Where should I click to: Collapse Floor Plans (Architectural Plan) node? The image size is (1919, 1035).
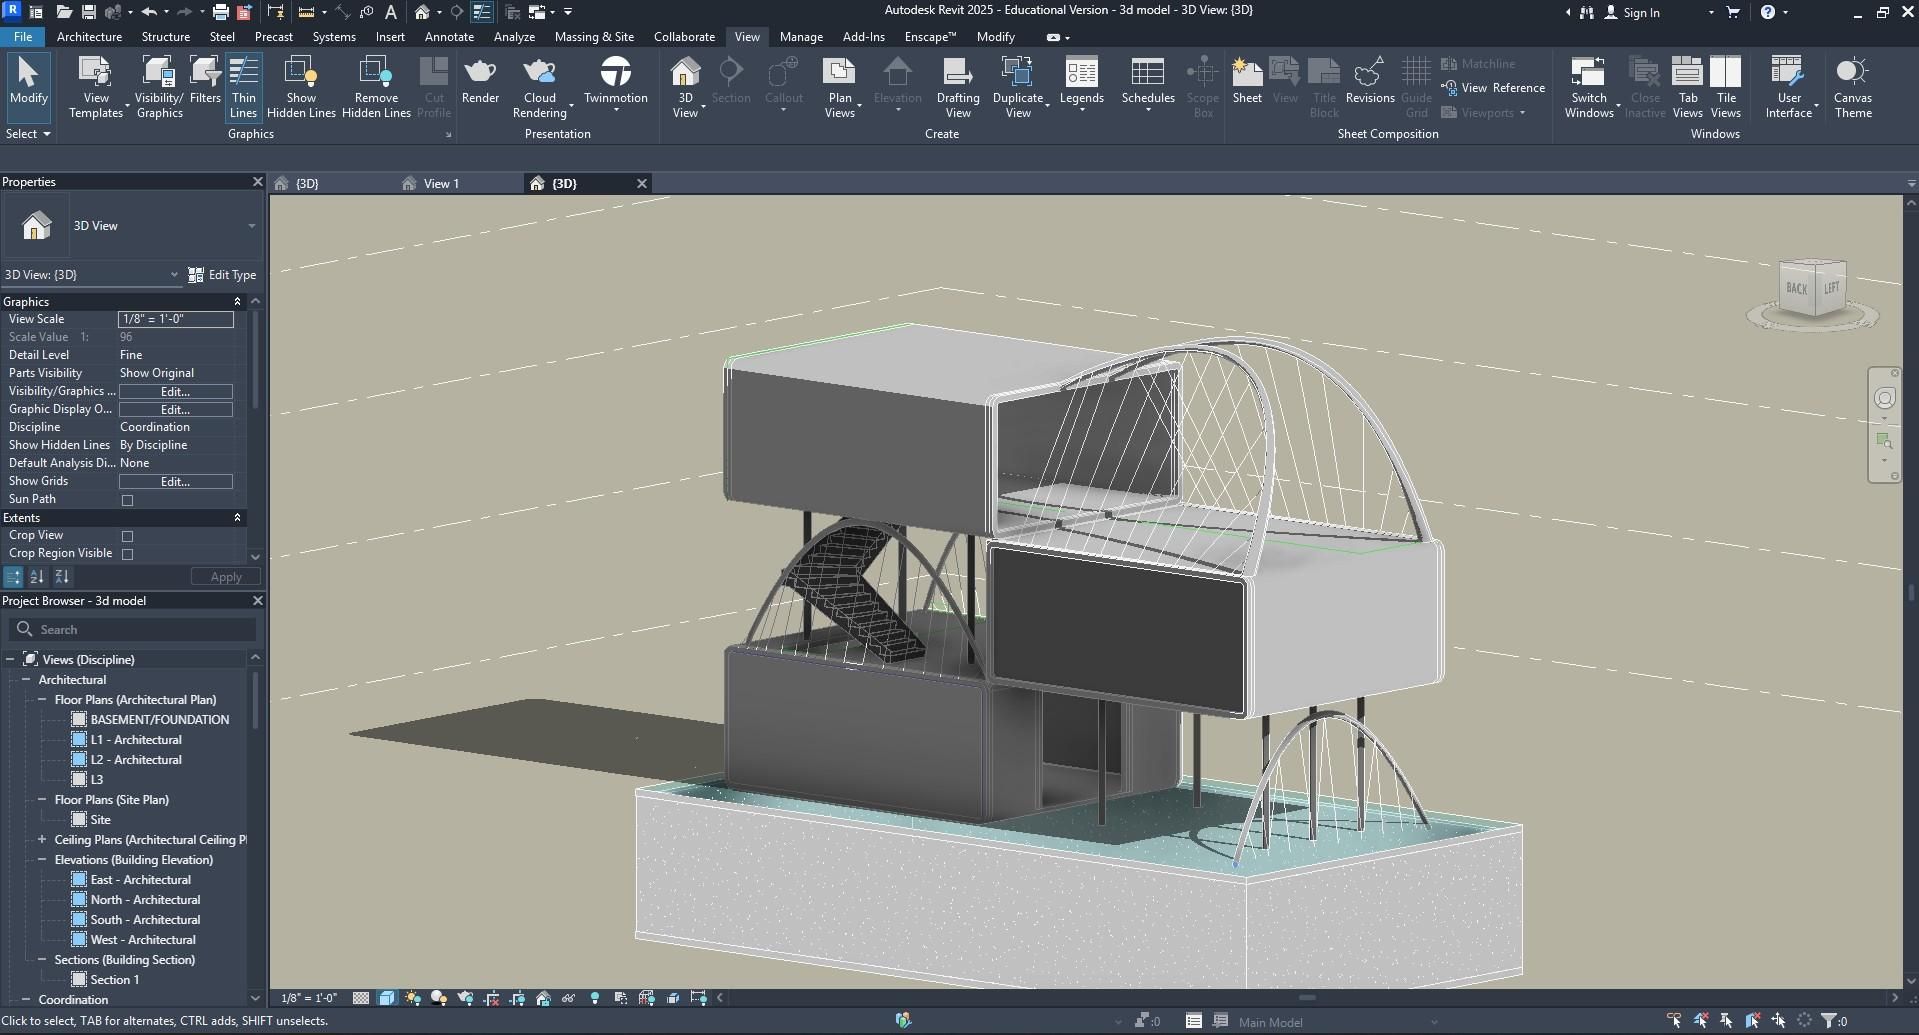(42, 700)
